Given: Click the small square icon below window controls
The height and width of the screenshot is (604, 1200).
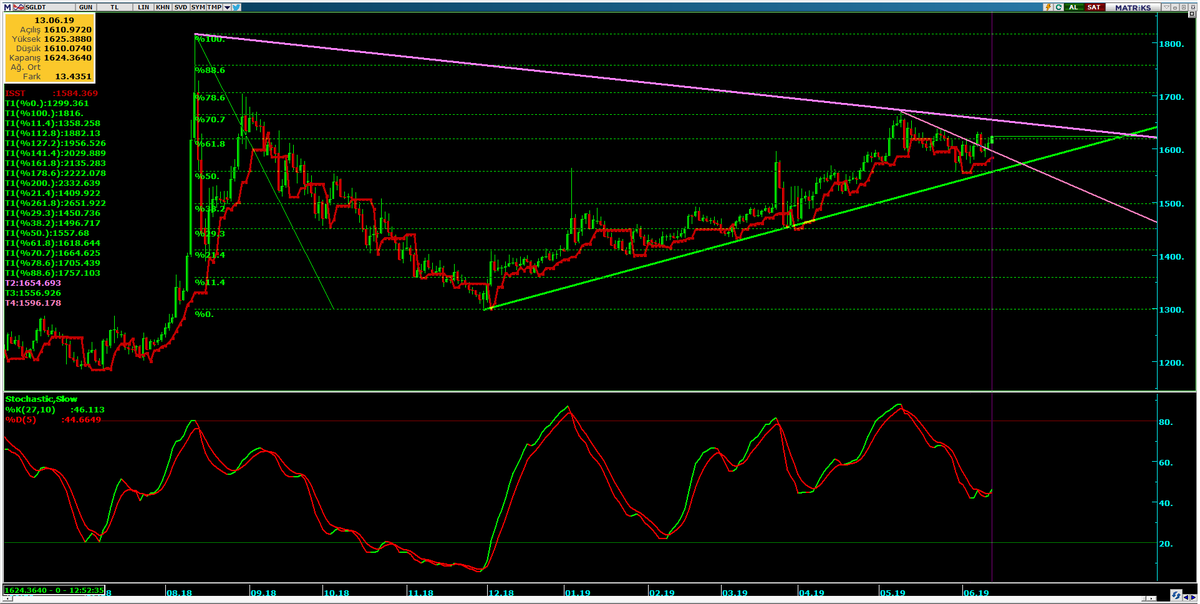Looking at the screenshot, I should 1191,14.
